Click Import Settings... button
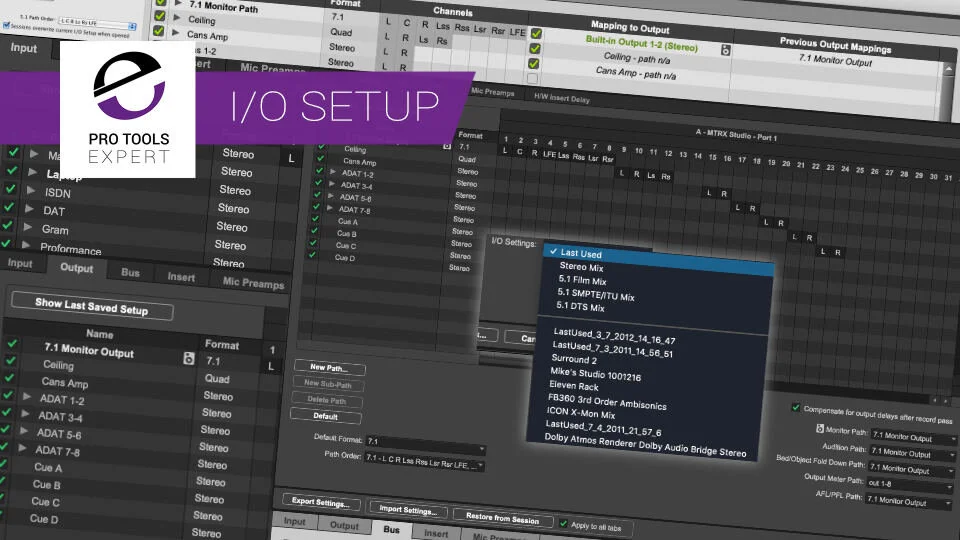The width and height of the screenshot is (960, 540). point(408,510)
